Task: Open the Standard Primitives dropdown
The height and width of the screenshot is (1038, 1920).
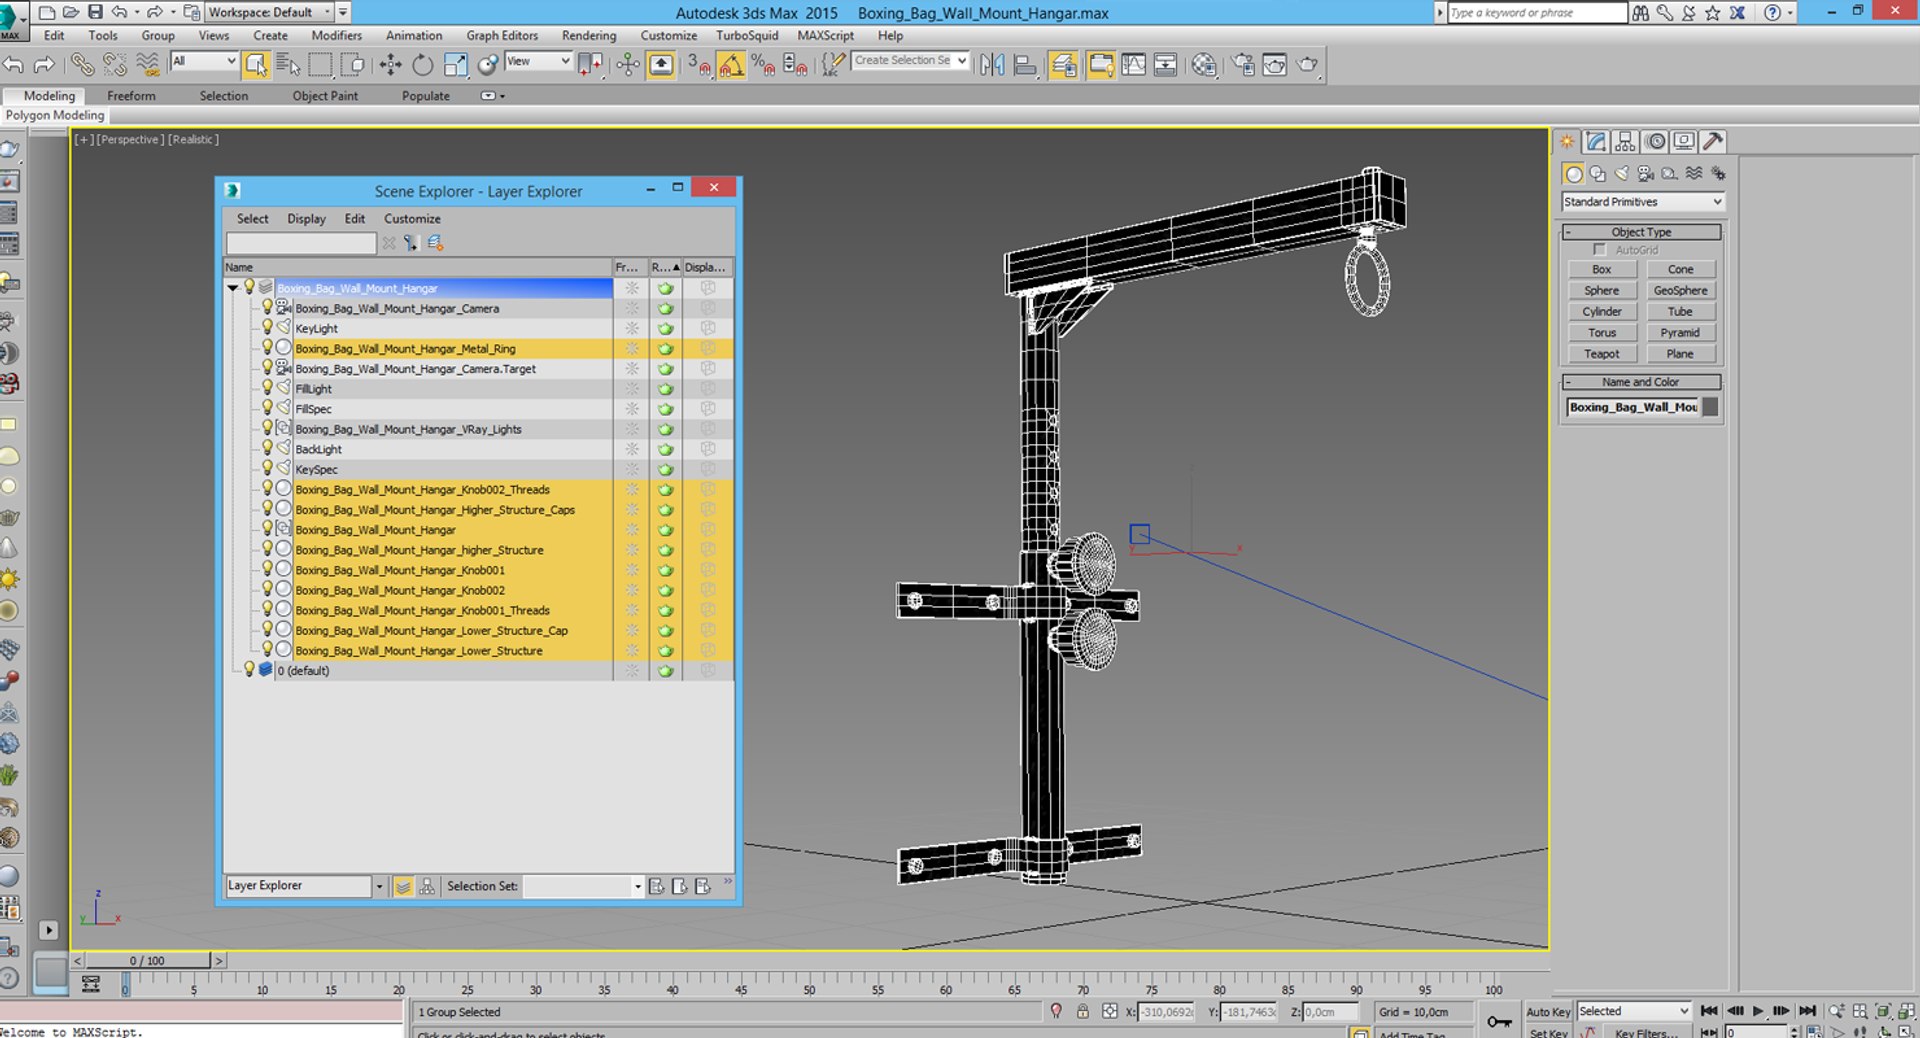Action: point(1642,202)
